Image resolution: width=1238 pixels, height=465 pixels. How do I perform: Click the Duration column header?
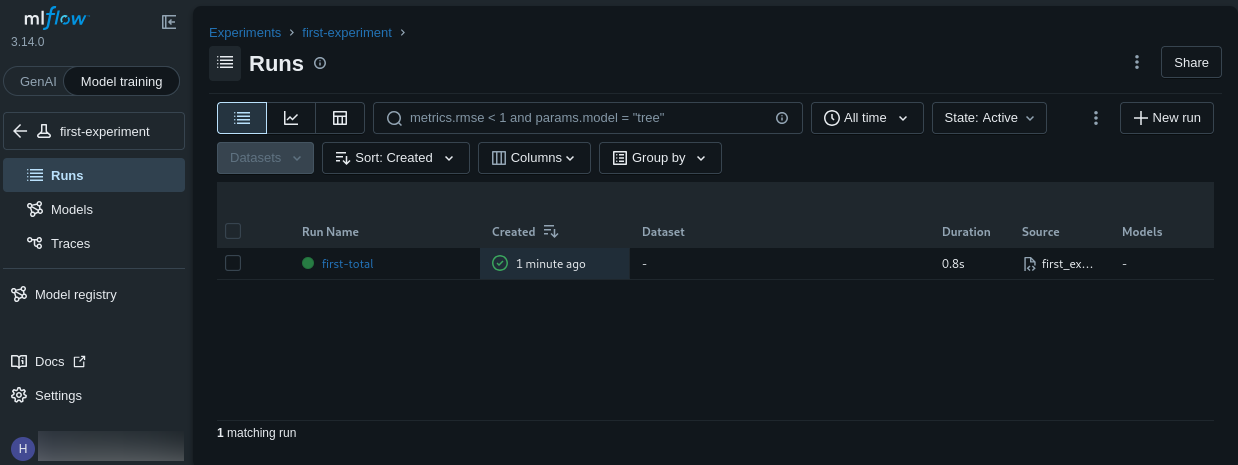(x=966, y=231)
